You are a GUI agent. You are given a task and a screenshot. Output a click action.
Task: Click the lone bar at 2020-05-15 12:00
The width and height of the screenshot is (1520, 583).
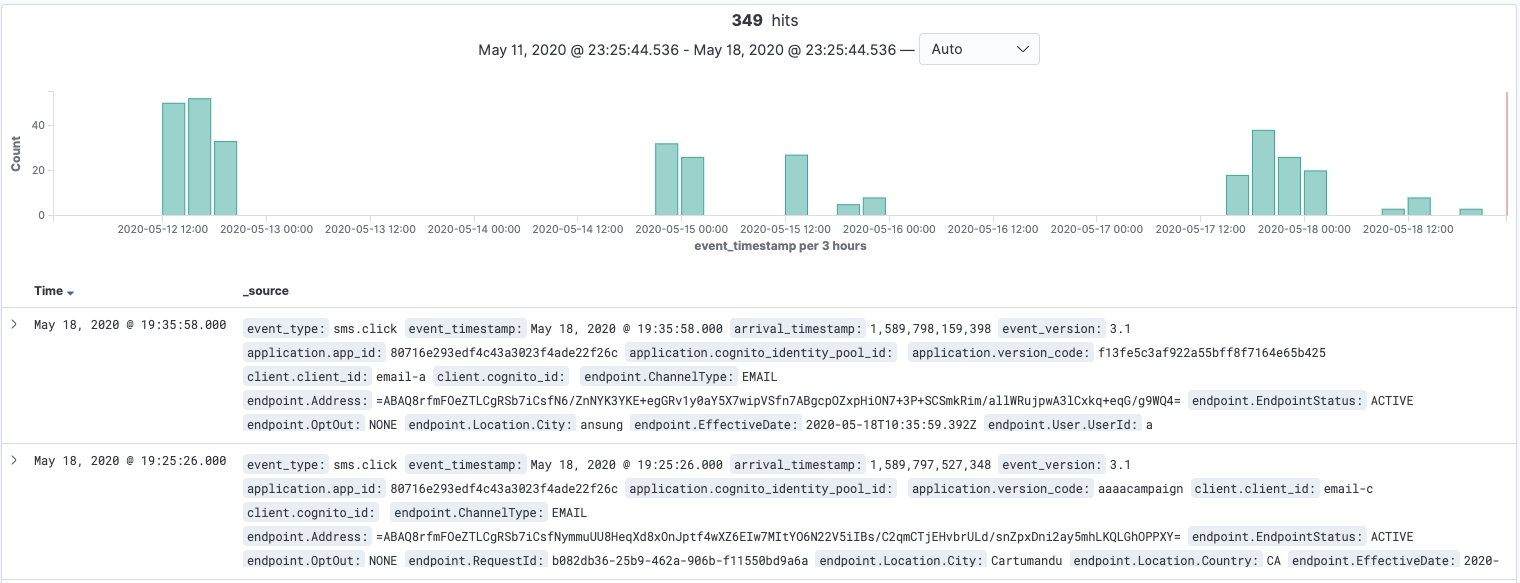tap(796, 185)
